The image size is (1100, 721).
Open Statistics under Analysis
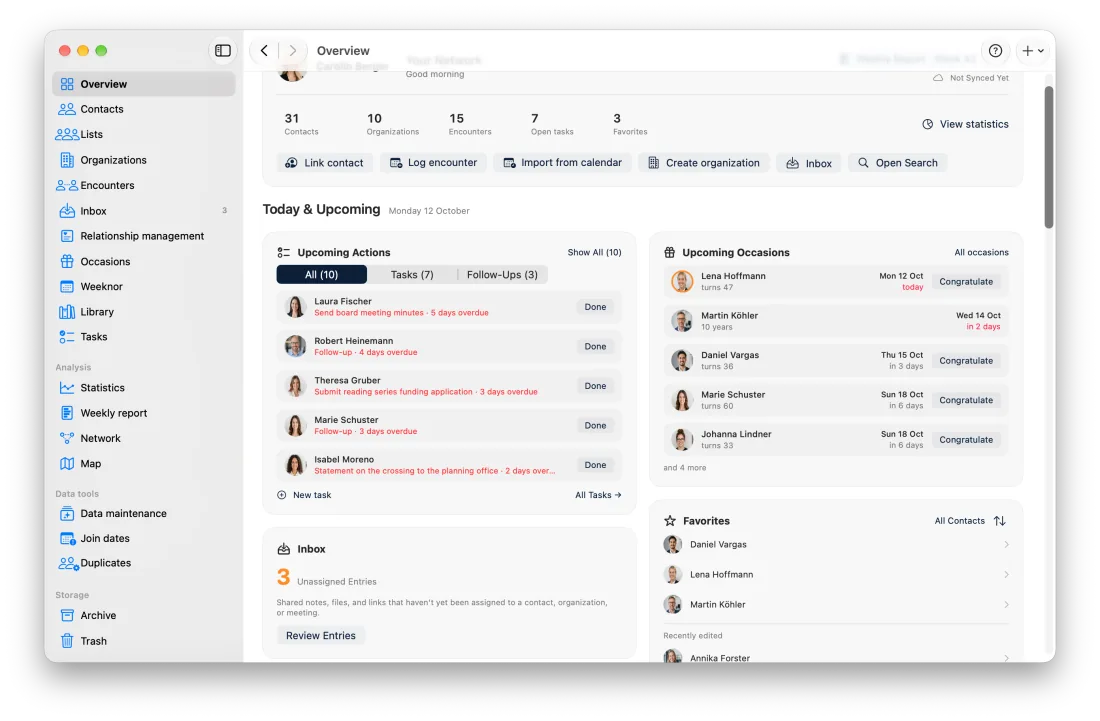pyautogui.click(x=144, y=388)
